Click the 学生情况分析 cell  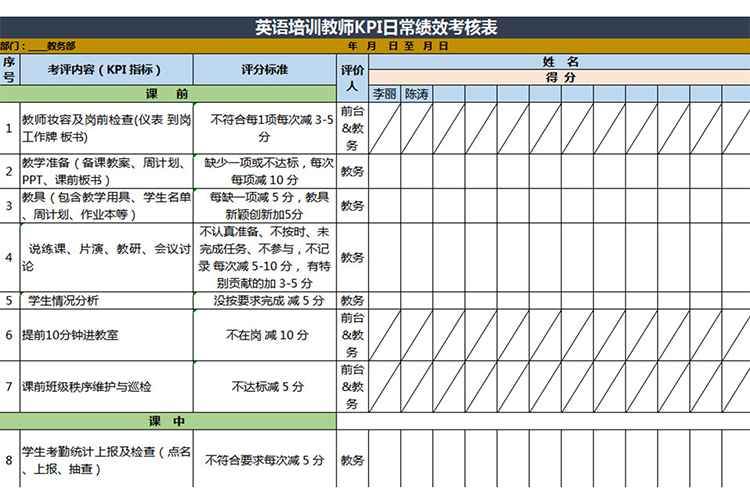coord(105,300)
